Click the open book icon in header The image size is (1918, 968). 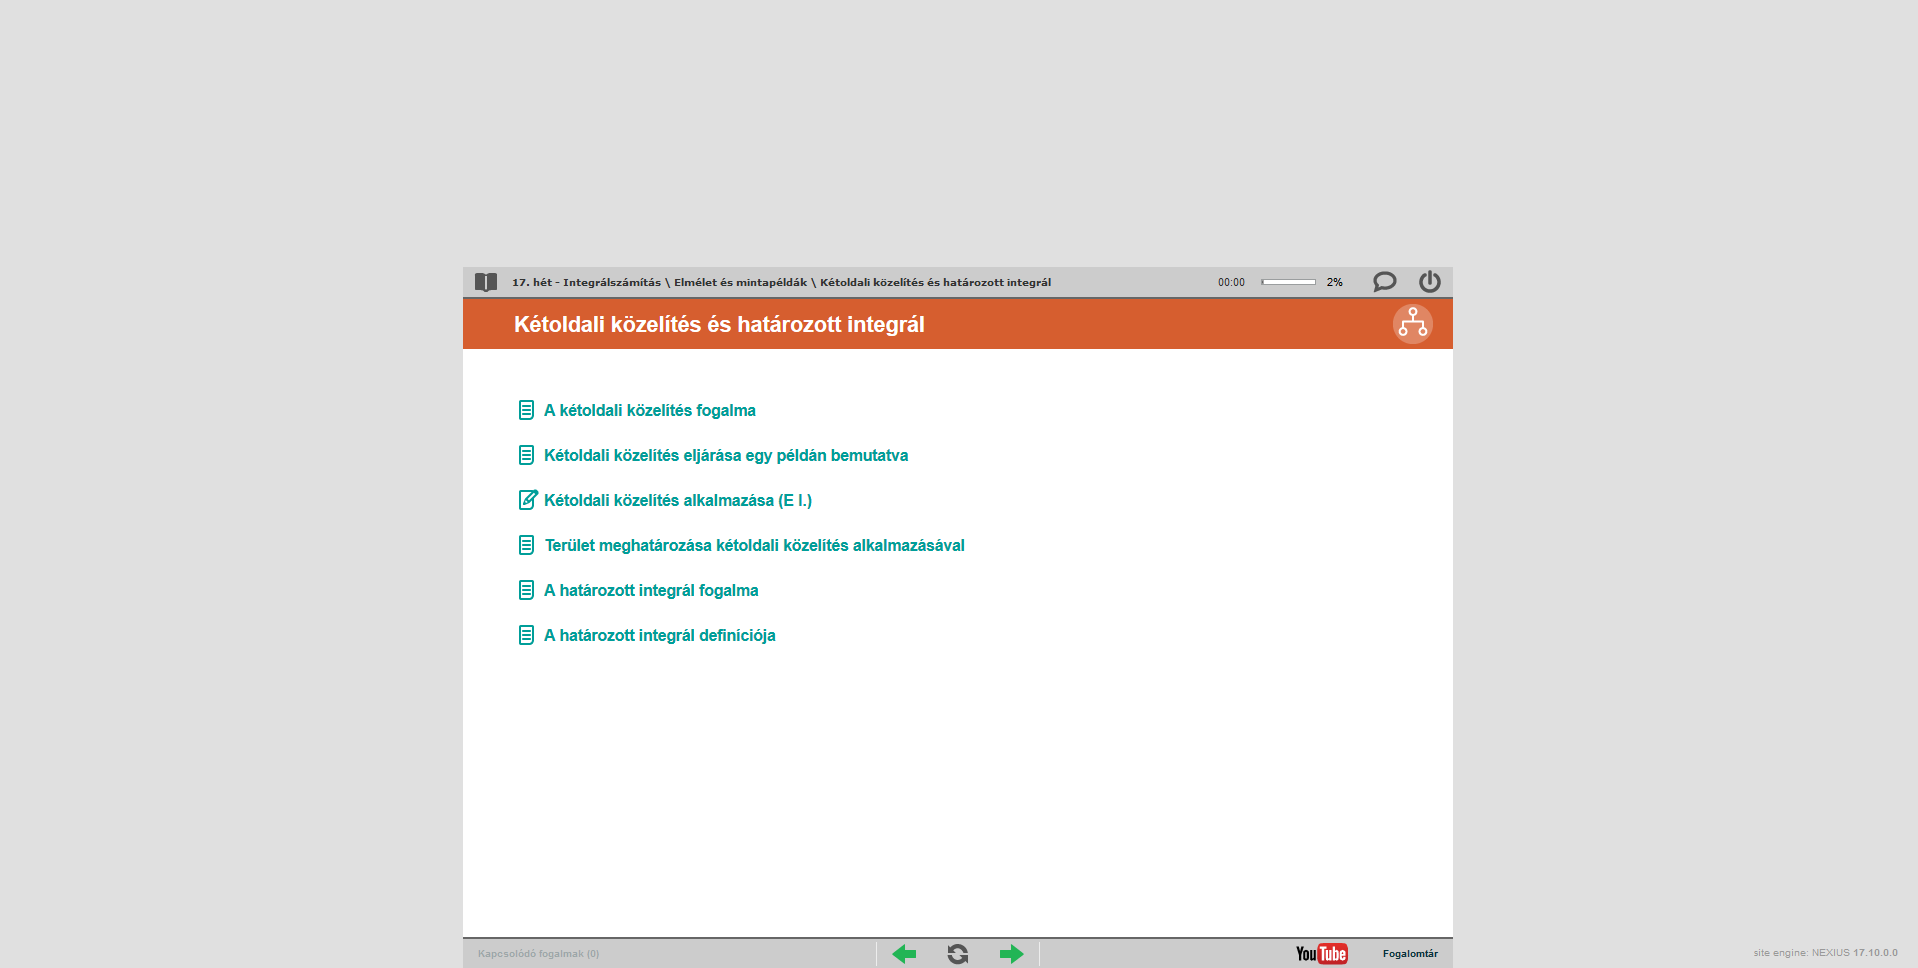pyautogui.click(x=486, y=282)
